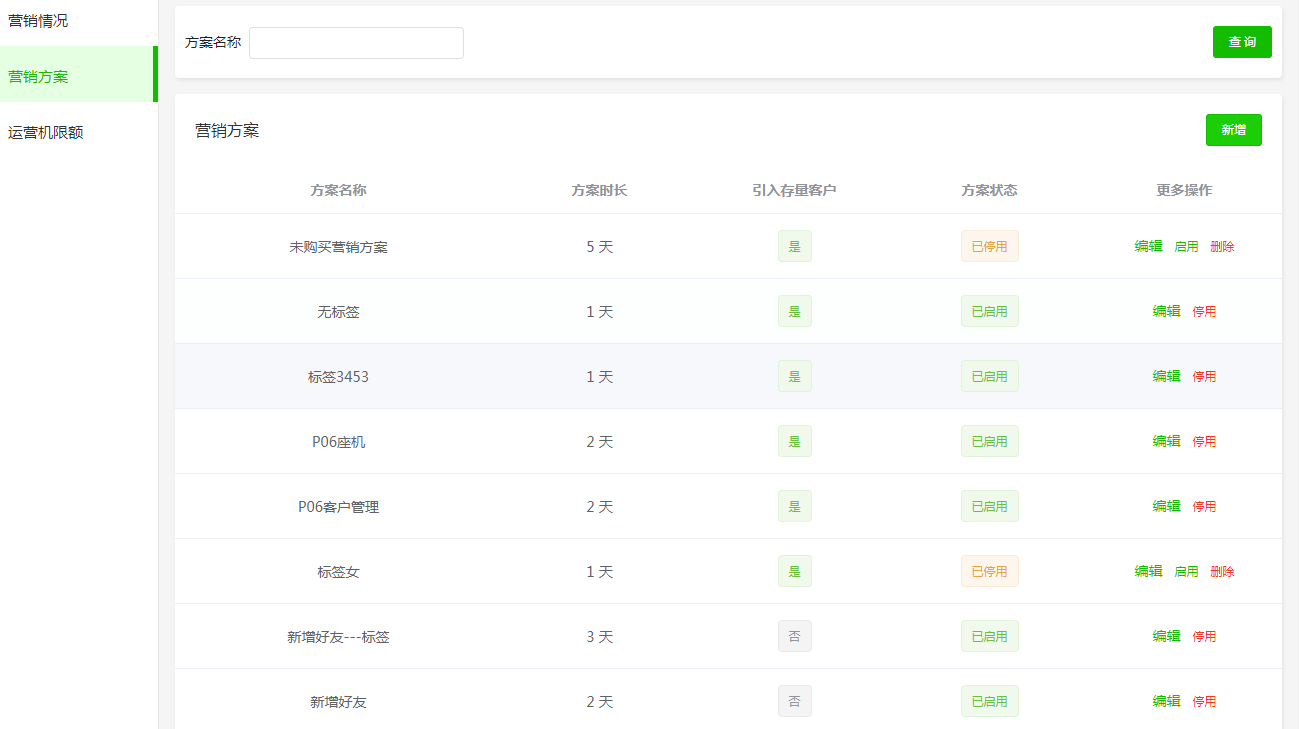Screen dimensions: 1299x729
Task: Open 编辑 for the P06客户管理 plan
Action: click(x=1166, y=506)
